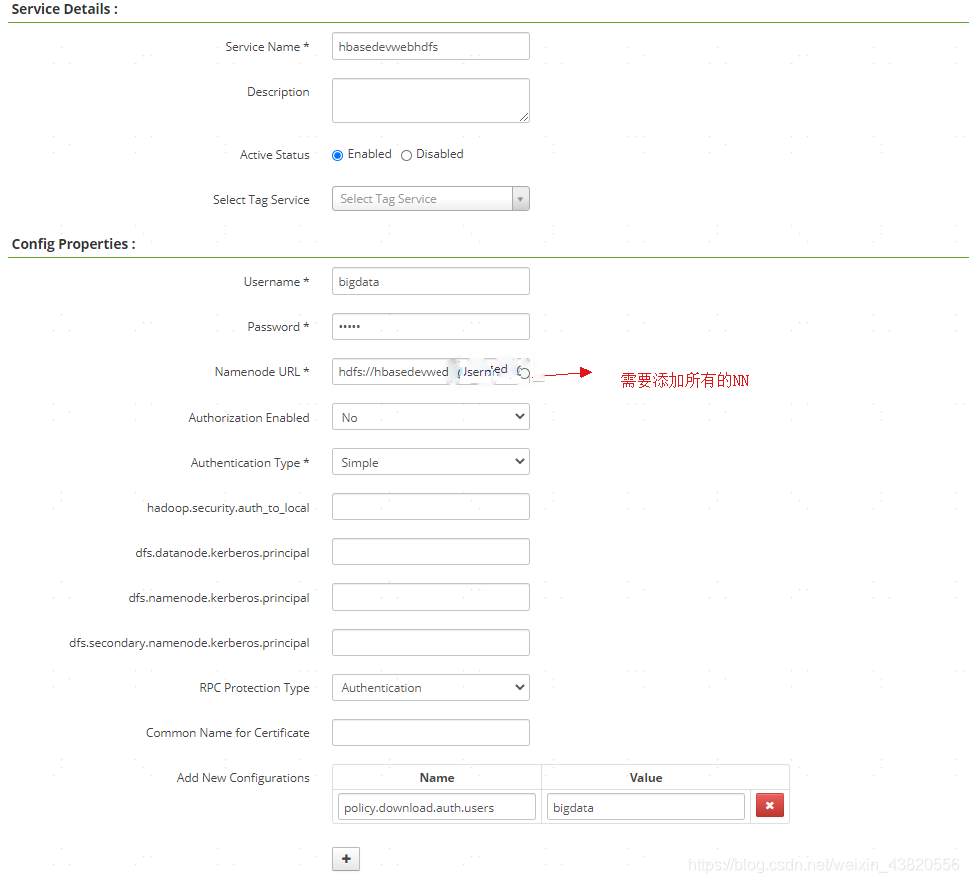969x883 pixels.
Task: Click the Service Name input field
Action: 430,46
